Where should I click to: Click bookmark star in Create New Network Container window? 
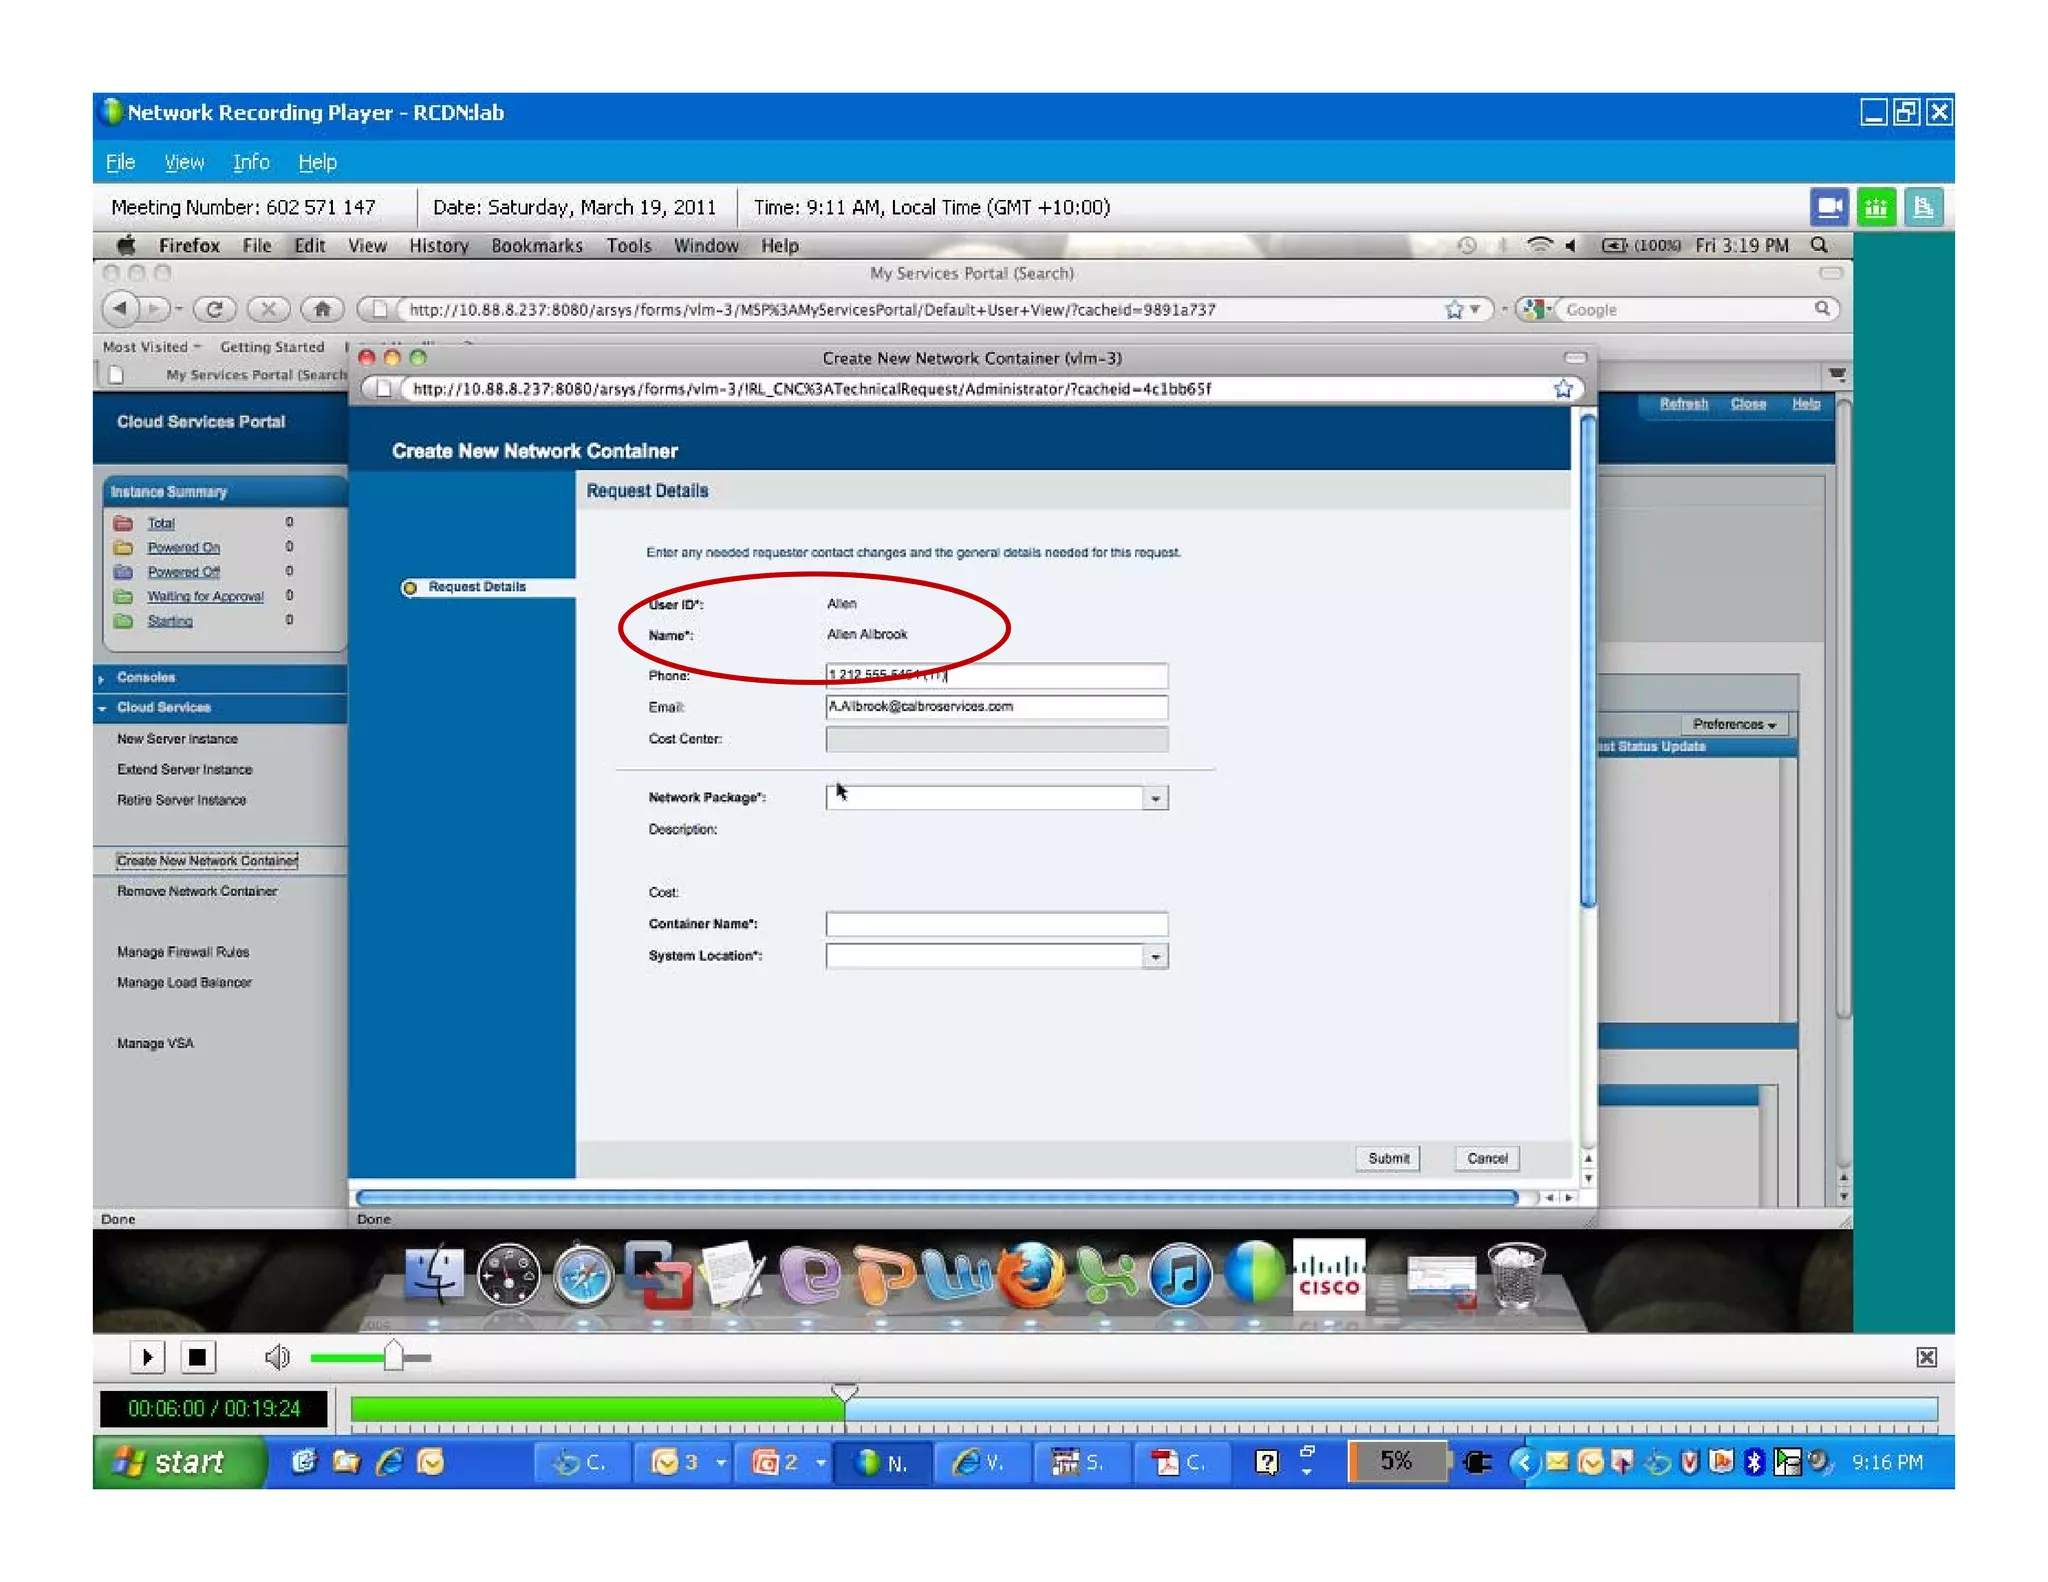pyautogui.click(x=1563, y=389)
